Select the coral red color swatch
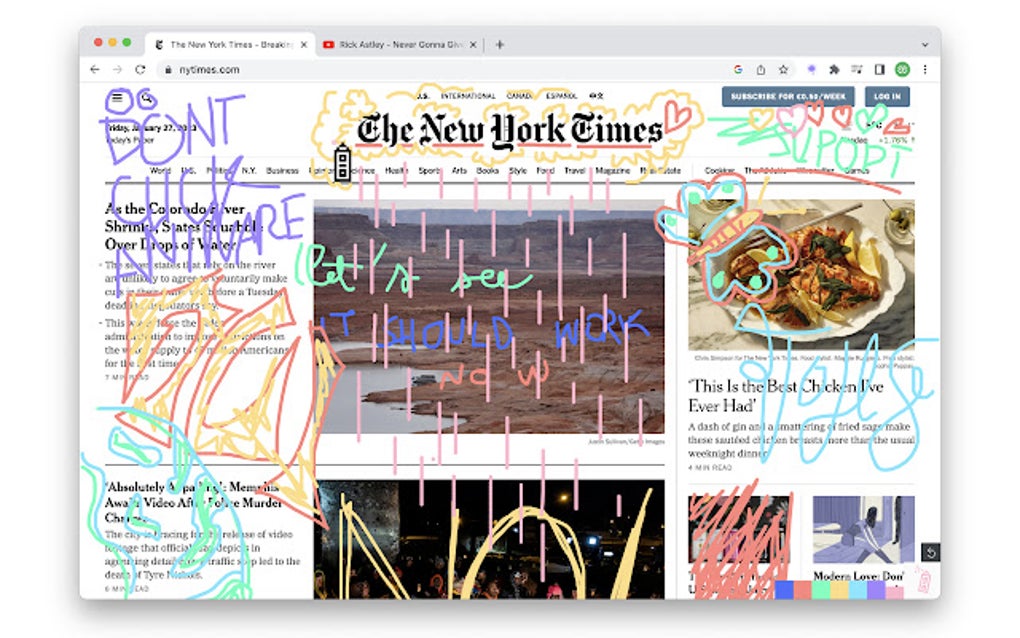Screen dimensions: 1020x638 click(803, 591)
